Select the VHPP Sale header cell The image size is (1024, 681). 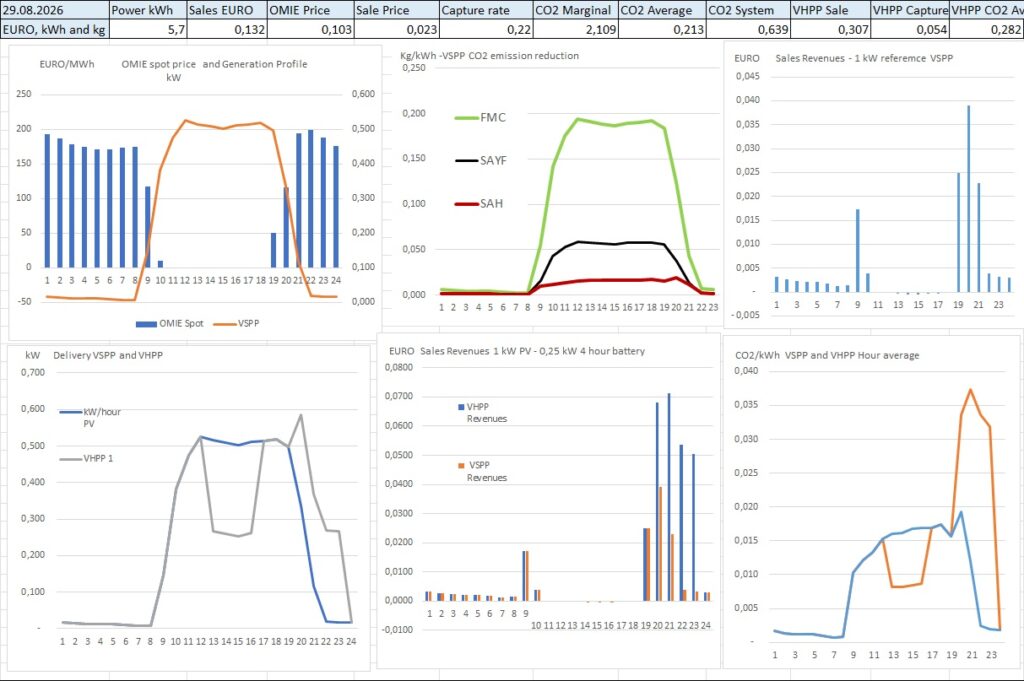(x=831, y=10)
